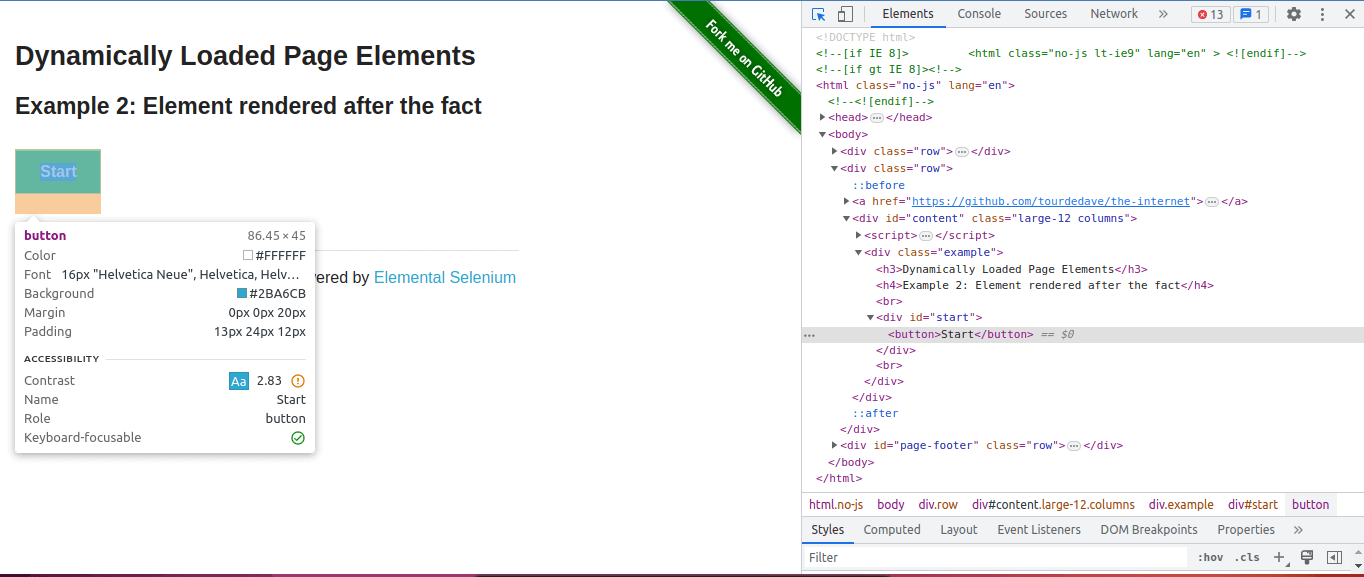Viewport: 1364px width, 577px height.
Task: Toggle the :hov element state panel
Action: pos(1210,557)
